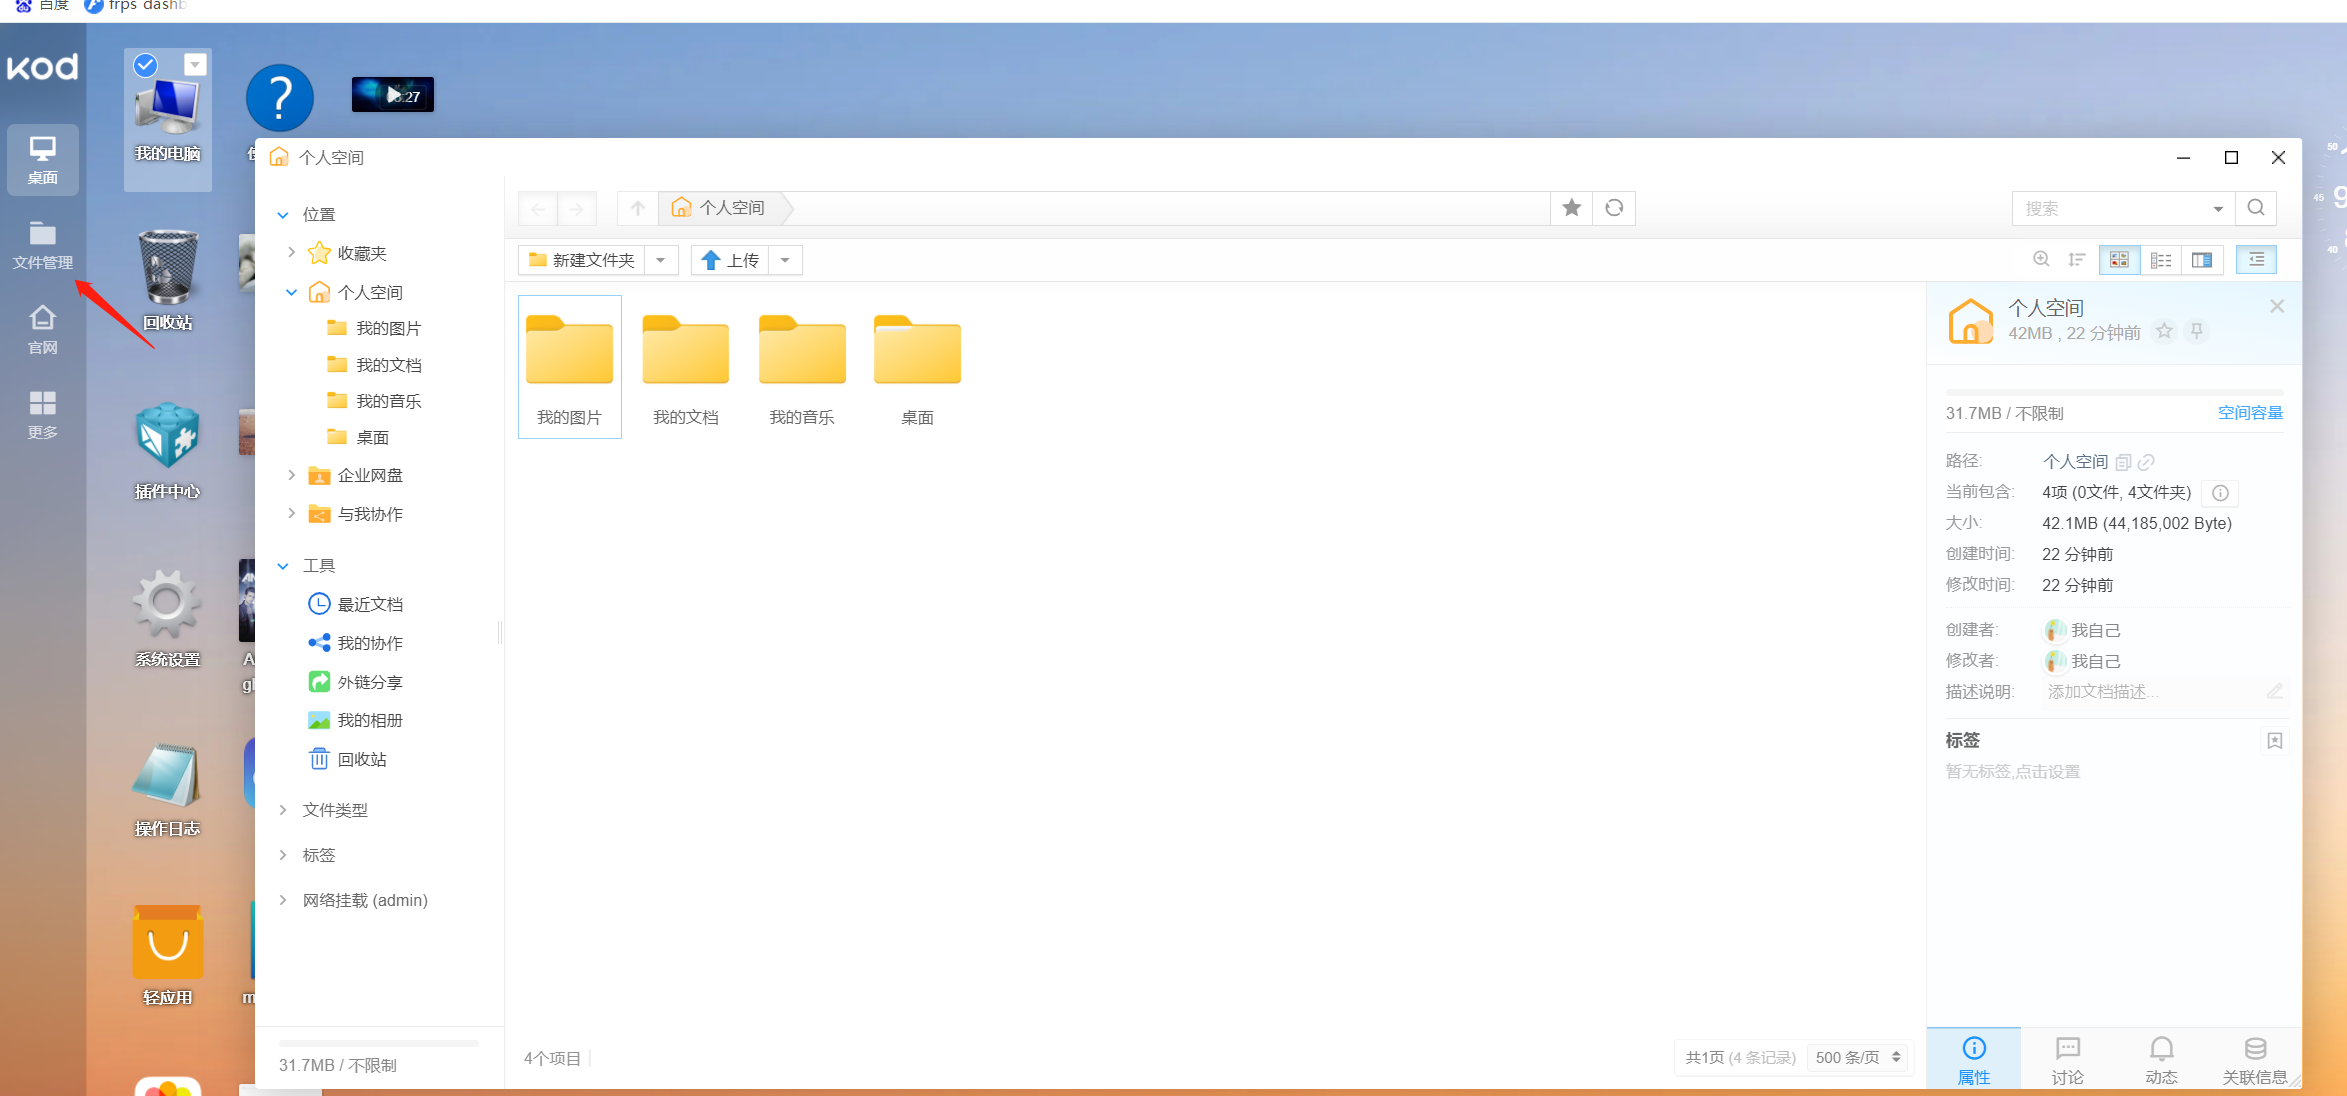Open the 上传 dropdown arrow
The height and width of the screenshot is (1096, 2347).
tap(785, 260)
